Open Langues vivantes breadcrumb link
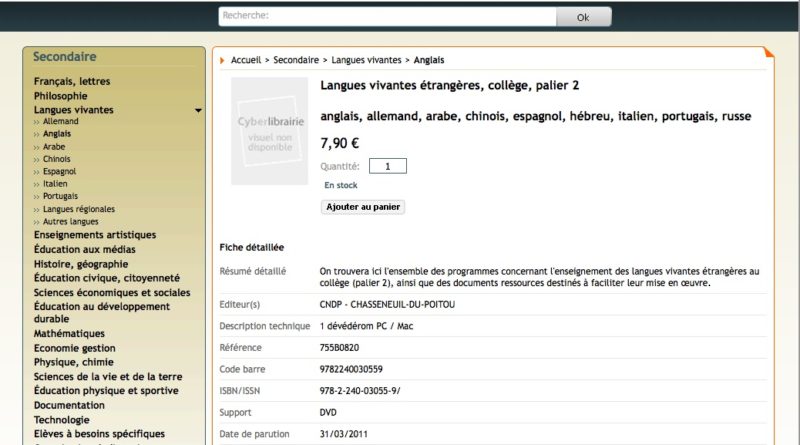The height and width of the screenshot is (445, 800). tap(366, 60)
